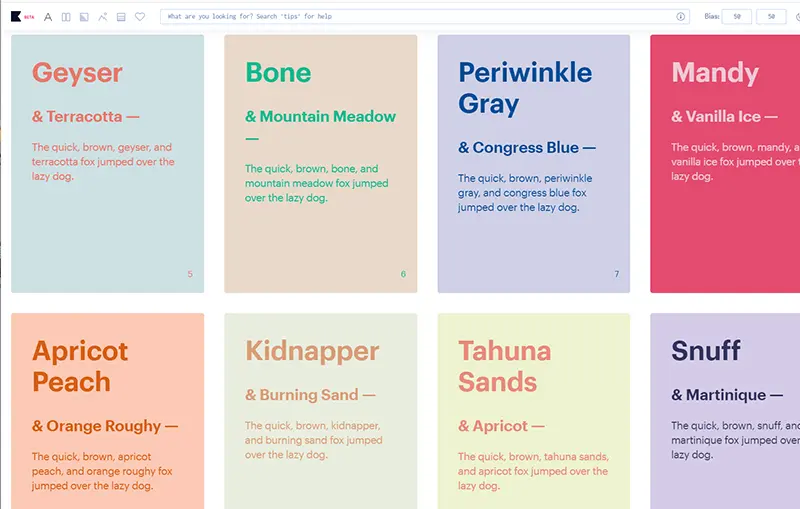Focus the color search input field
The height and width of the screenshot is (509, 800).
click(x=420, y=17)
